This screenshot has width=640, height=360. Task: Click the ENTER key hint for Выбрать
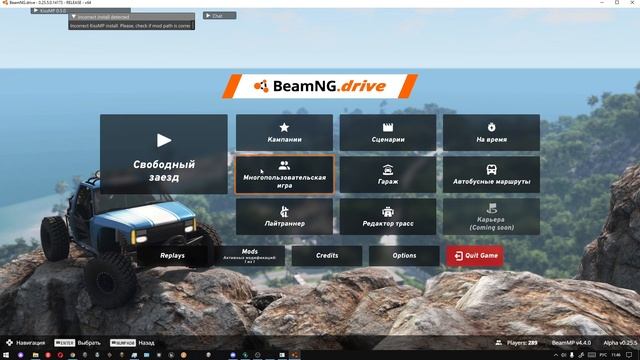click(64, 343)
